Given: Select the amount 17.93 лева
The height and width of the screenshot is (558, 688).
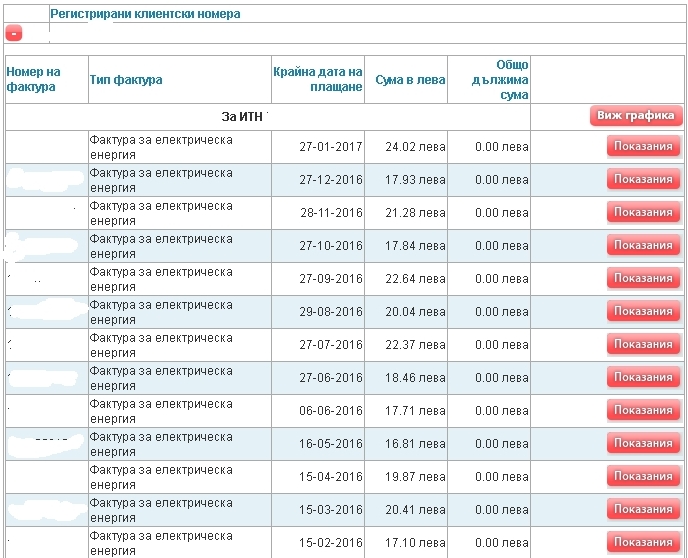Looking at the screenshot, I should tap(416, 180).
